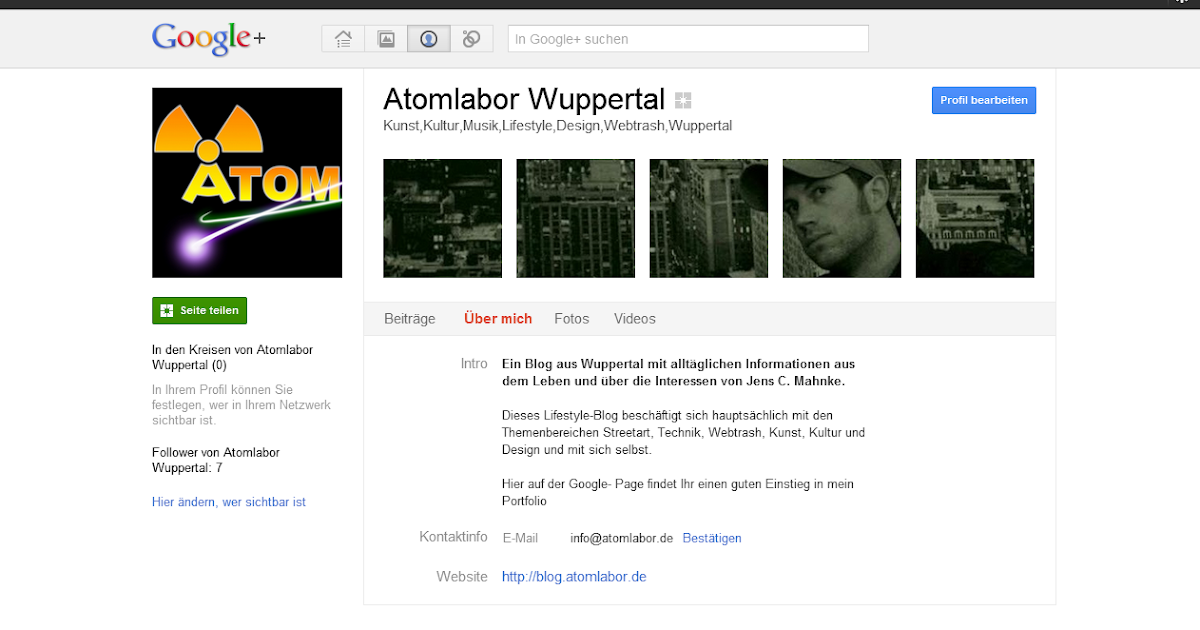Open the third scrapbook photo with skyscraper
This screenshot has height=630, width=1200.
tap(709, 218)
